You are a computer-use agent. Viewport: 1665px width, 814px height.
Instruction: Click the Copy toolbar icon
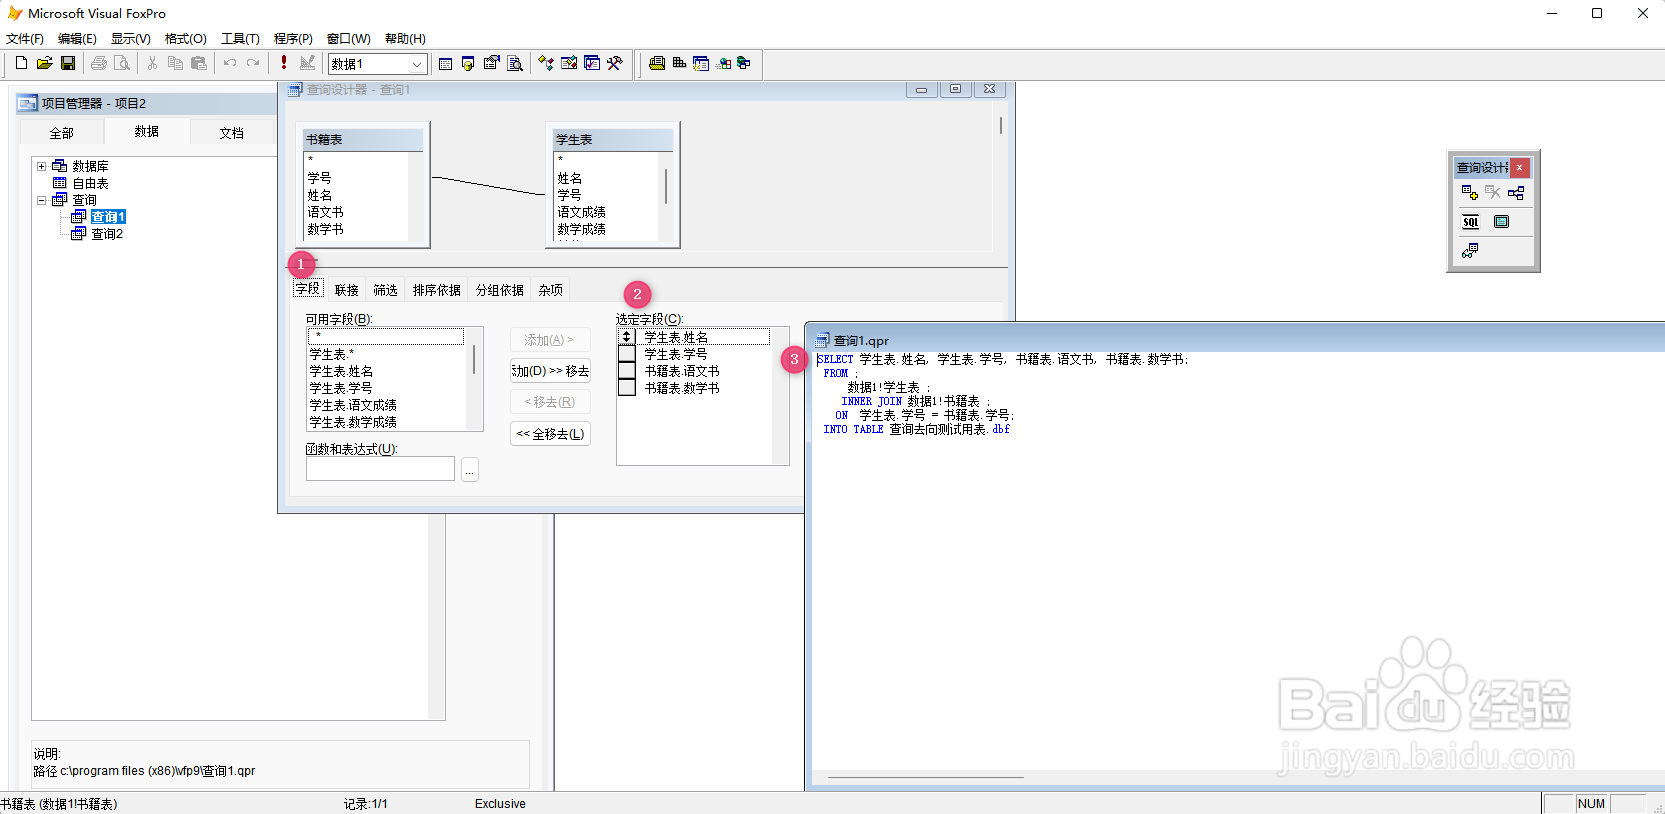175,63
